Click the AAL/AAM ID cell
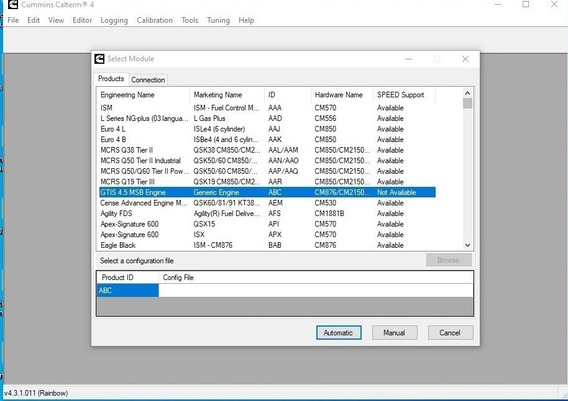Viewport: 568px width, 401px height. click(283, 150)
